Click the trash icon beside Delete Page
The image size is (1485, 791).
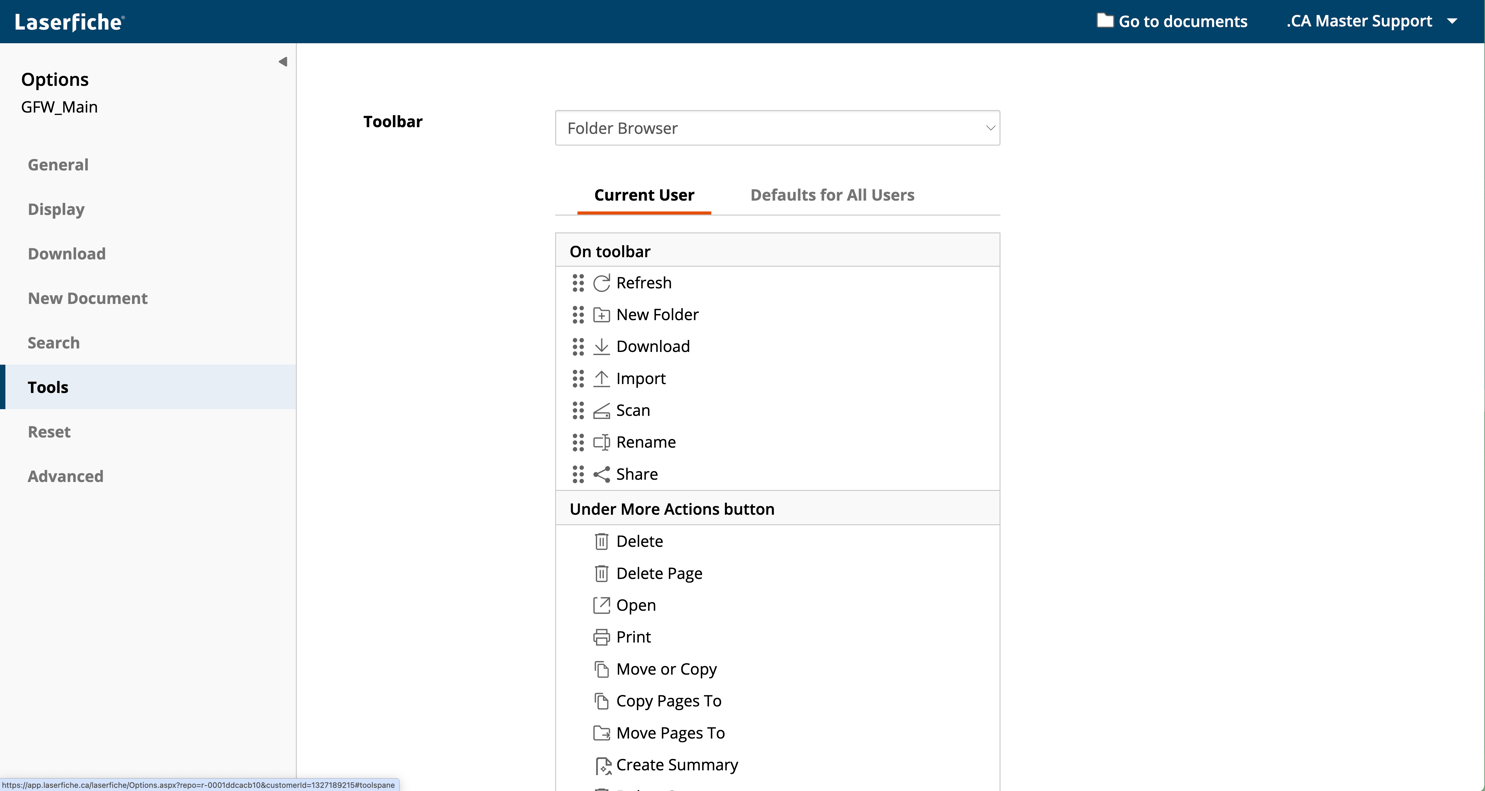pos(601,573)
